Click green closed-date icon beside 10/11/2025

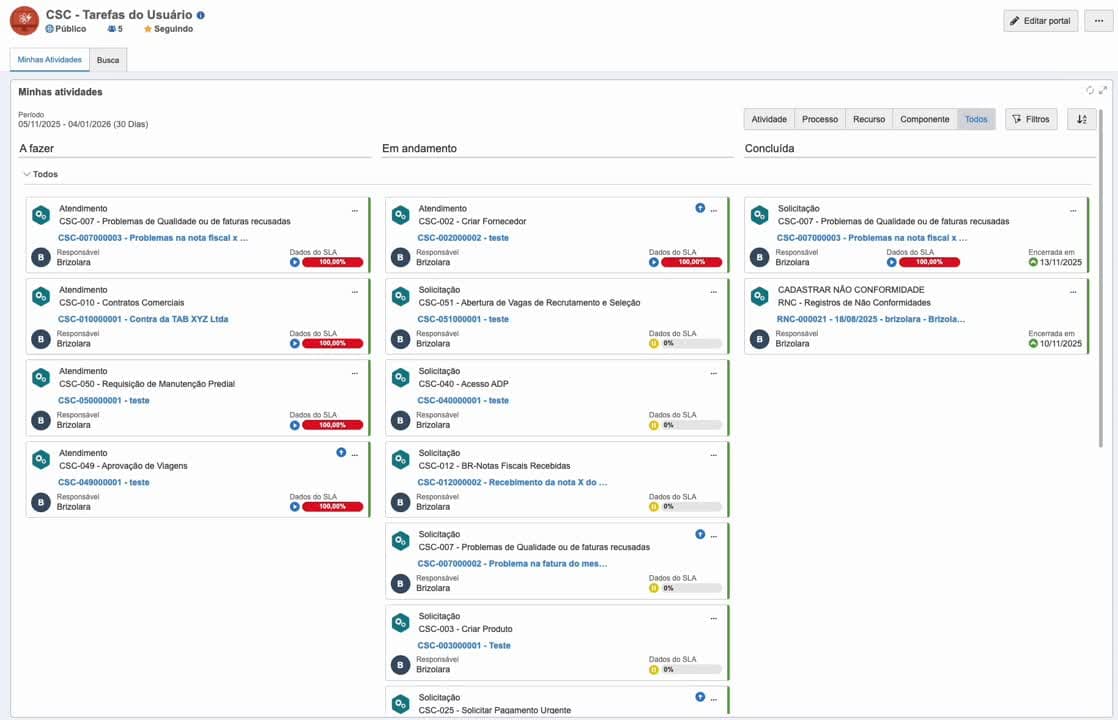tap(1033, 344)
